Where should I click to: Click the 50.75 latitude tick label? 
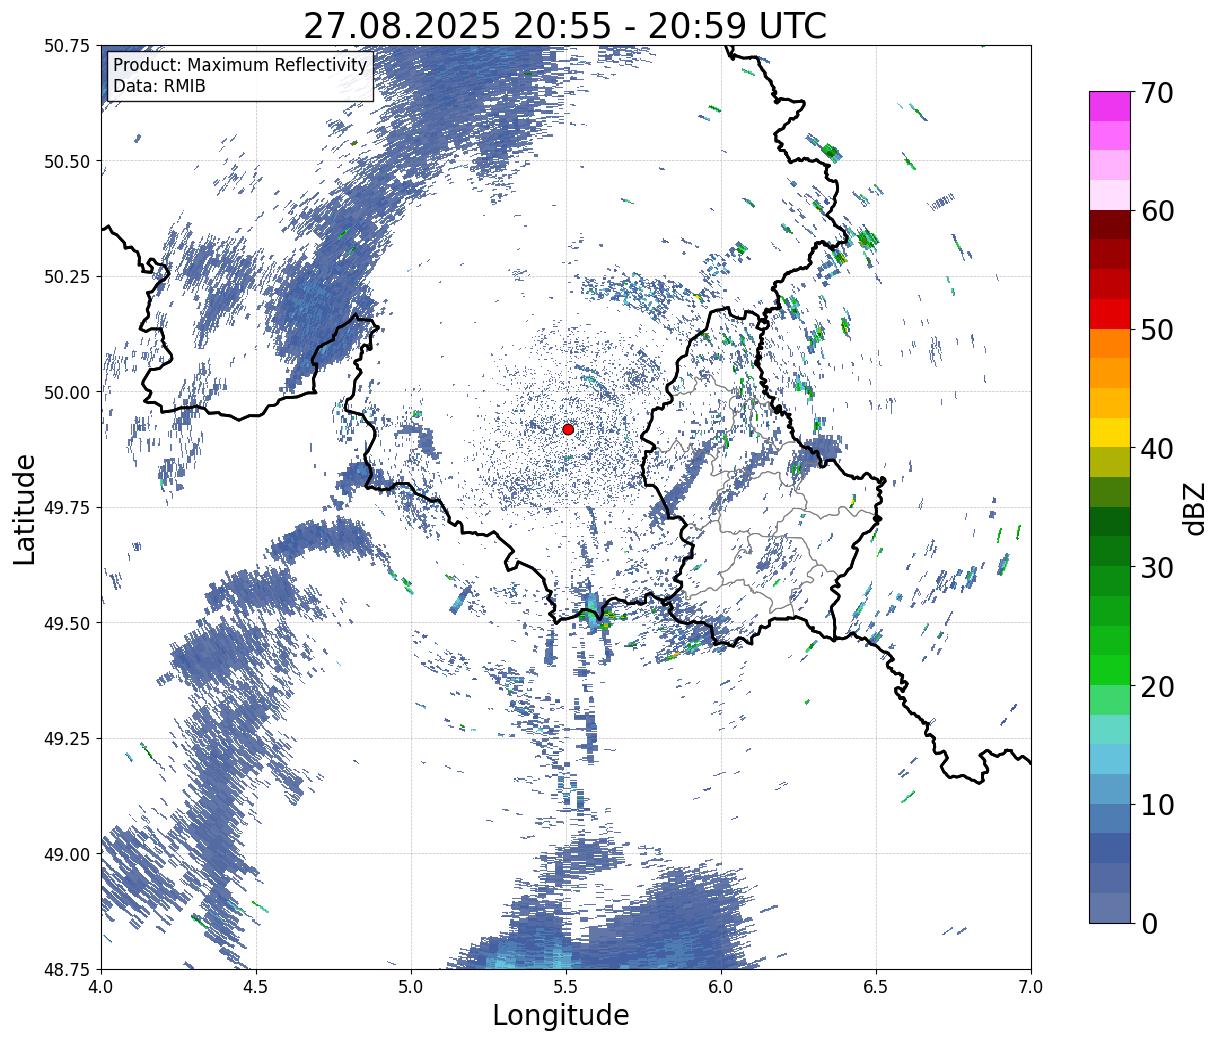point(68,46)
